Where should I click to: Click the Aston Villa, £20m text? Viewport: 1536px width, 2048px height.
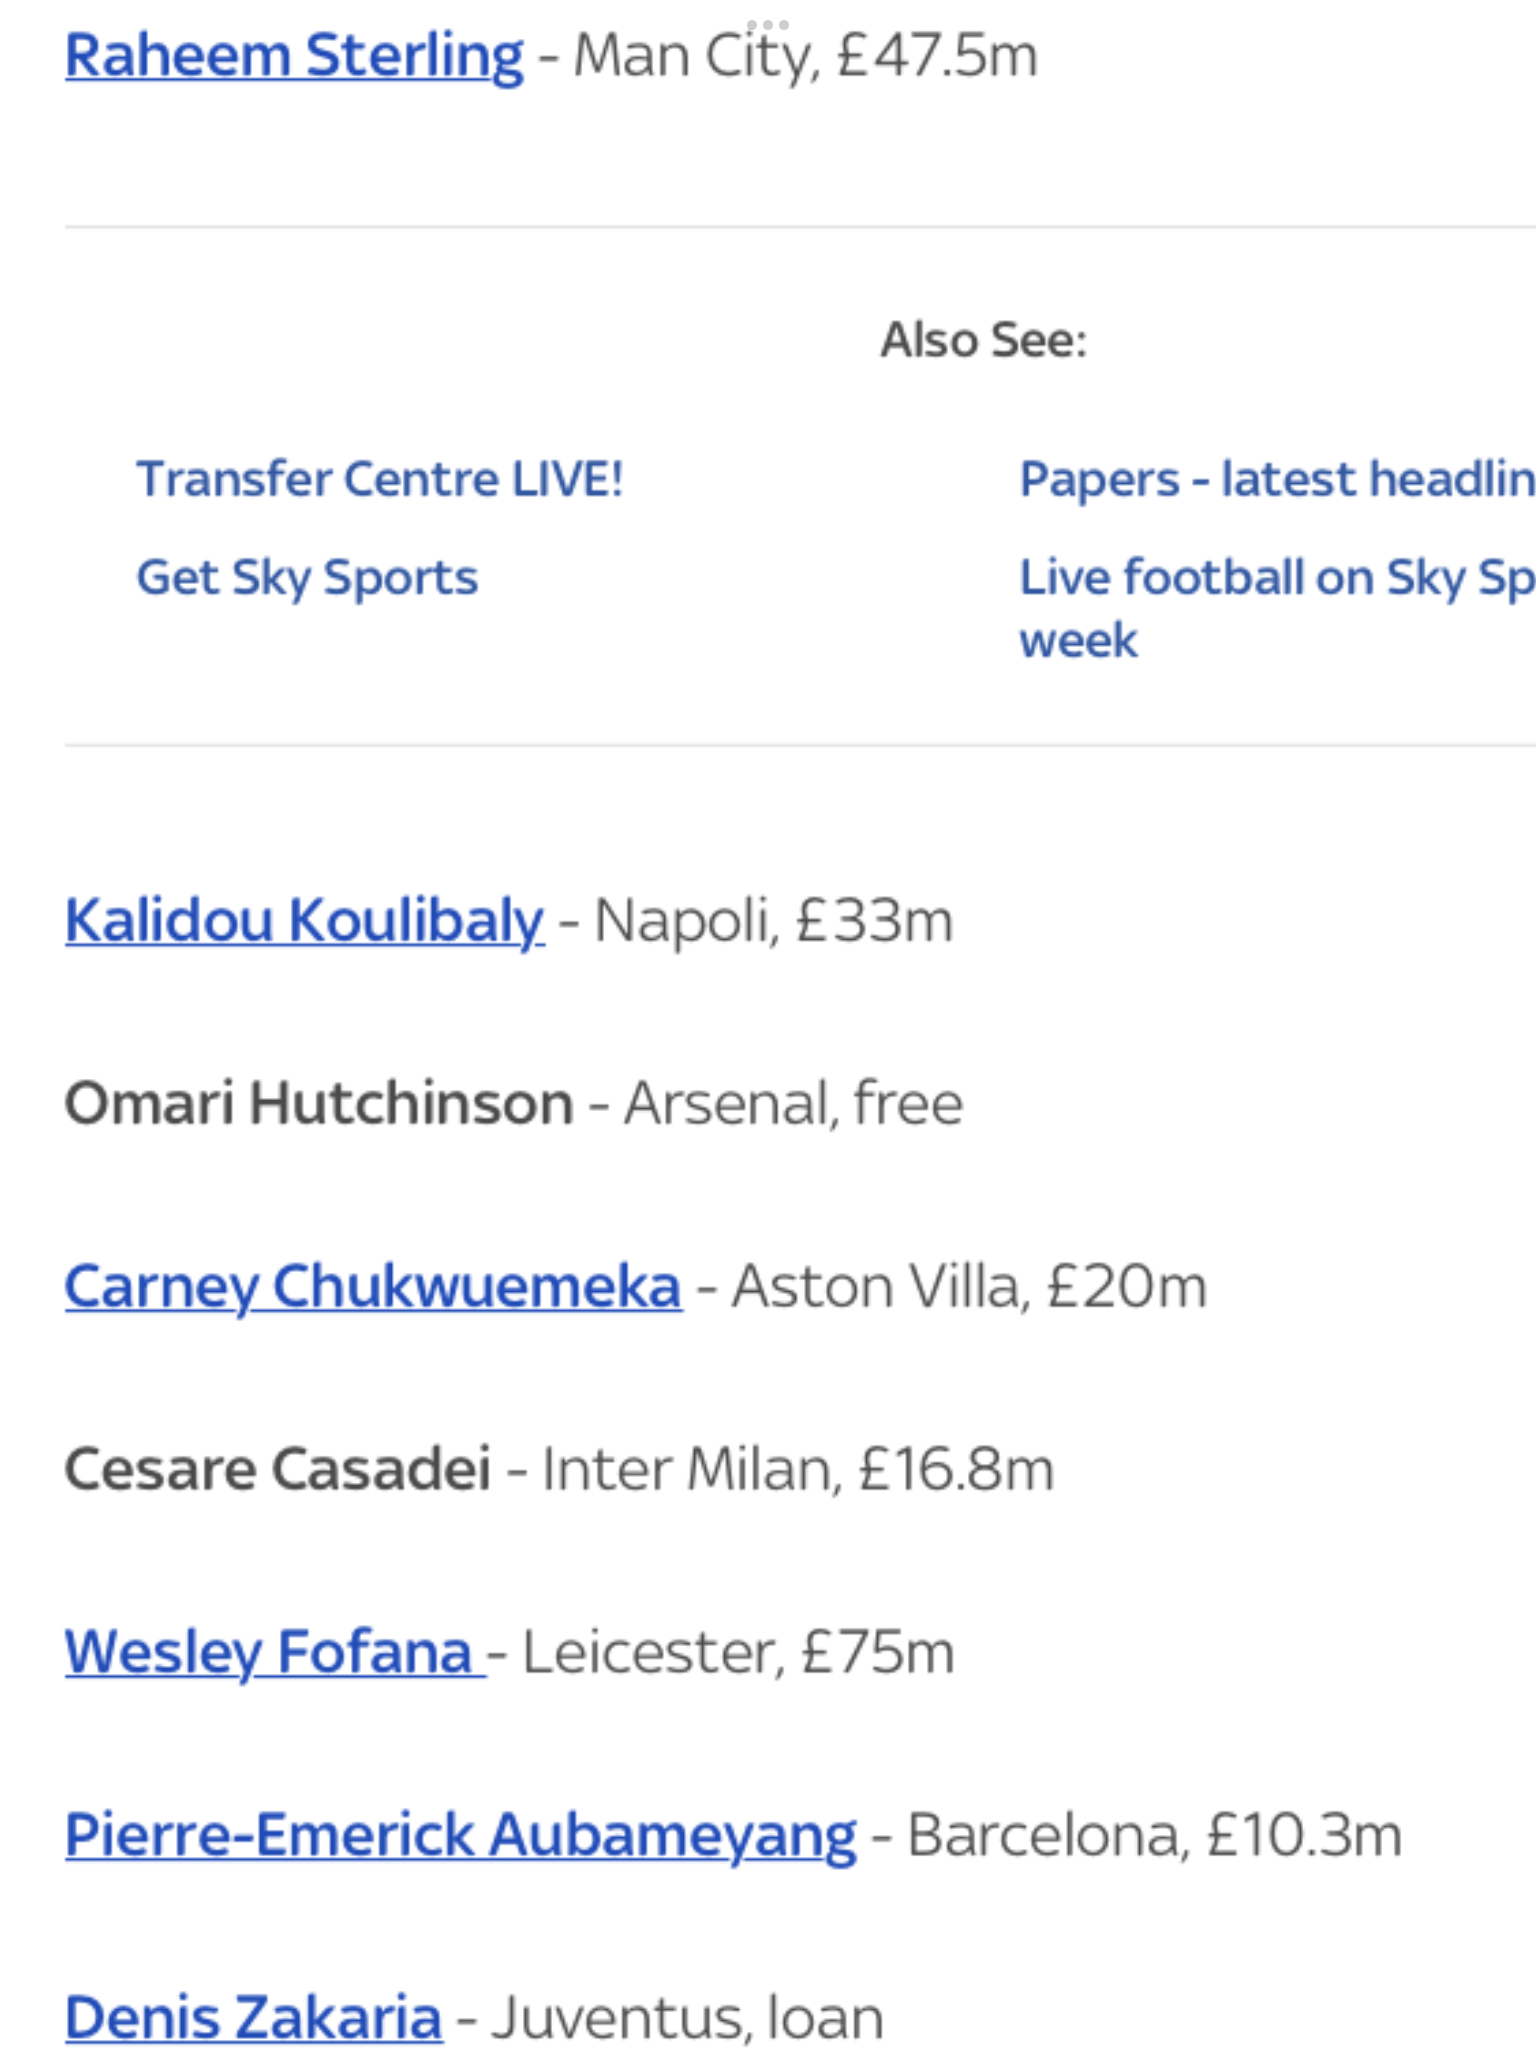(970, 1286)
